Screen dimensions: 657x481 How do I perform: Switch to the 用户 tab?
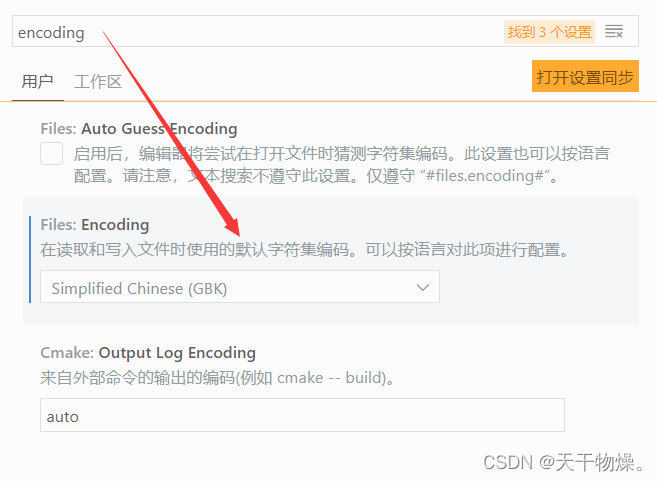pos(37,81)
